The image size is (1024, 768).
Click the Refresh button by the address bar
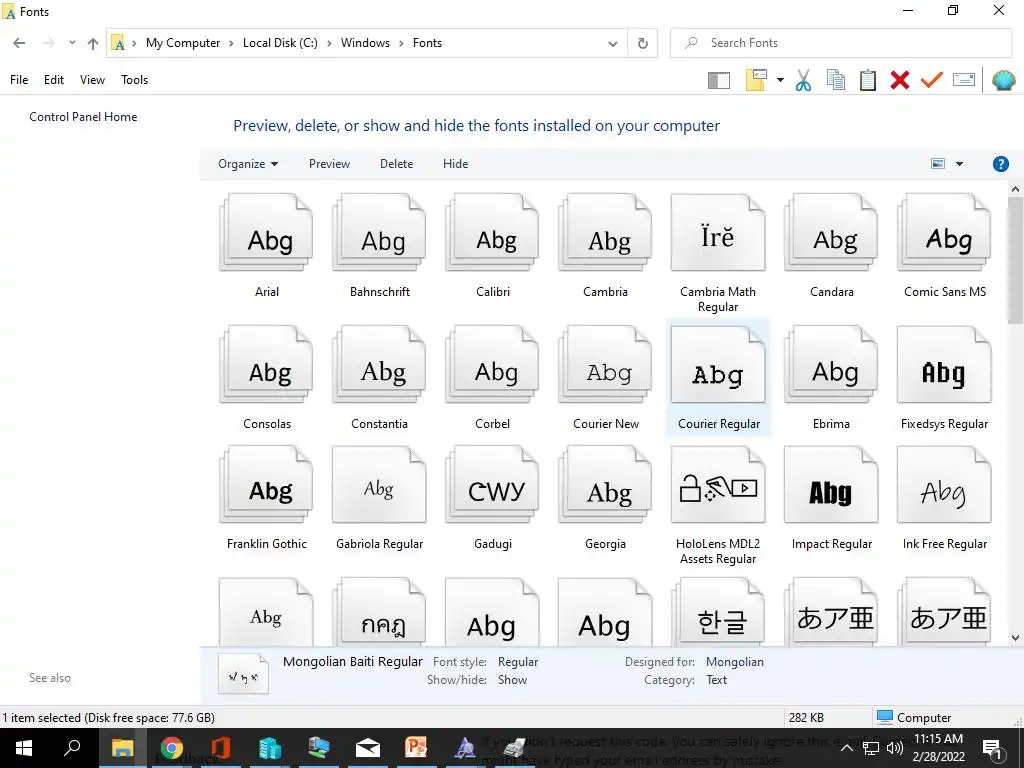[x=643, y=43]
